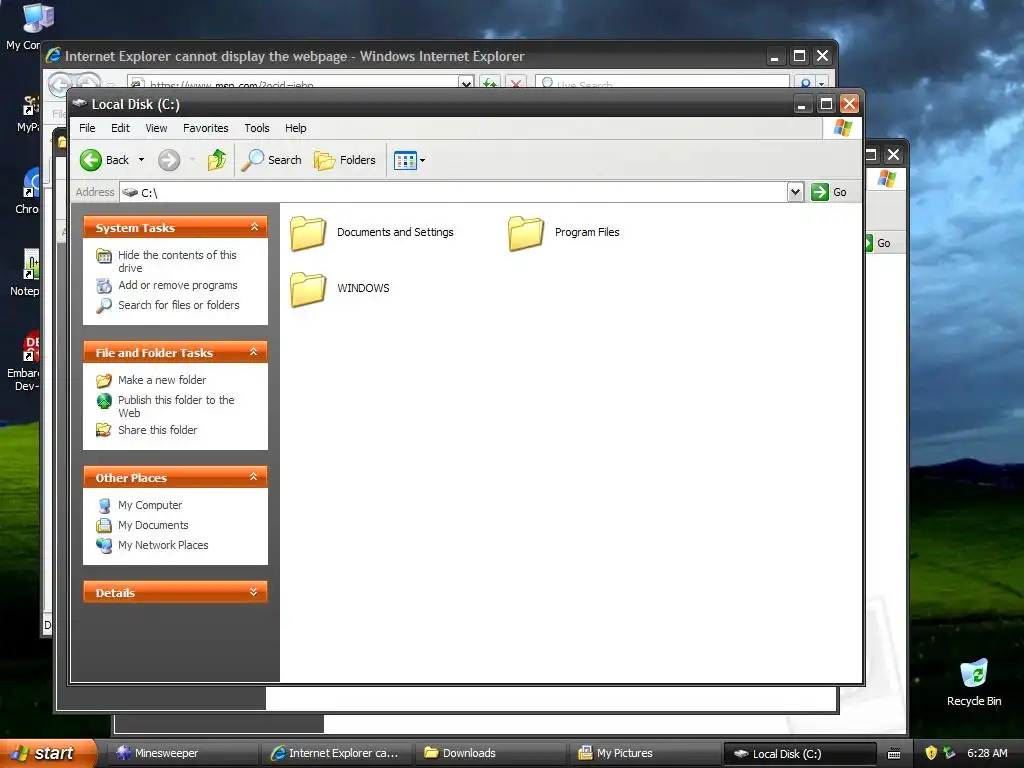This screenshot has height=768, width=1024.
Task: Click the Start button
Action: (x=47, y=753)
